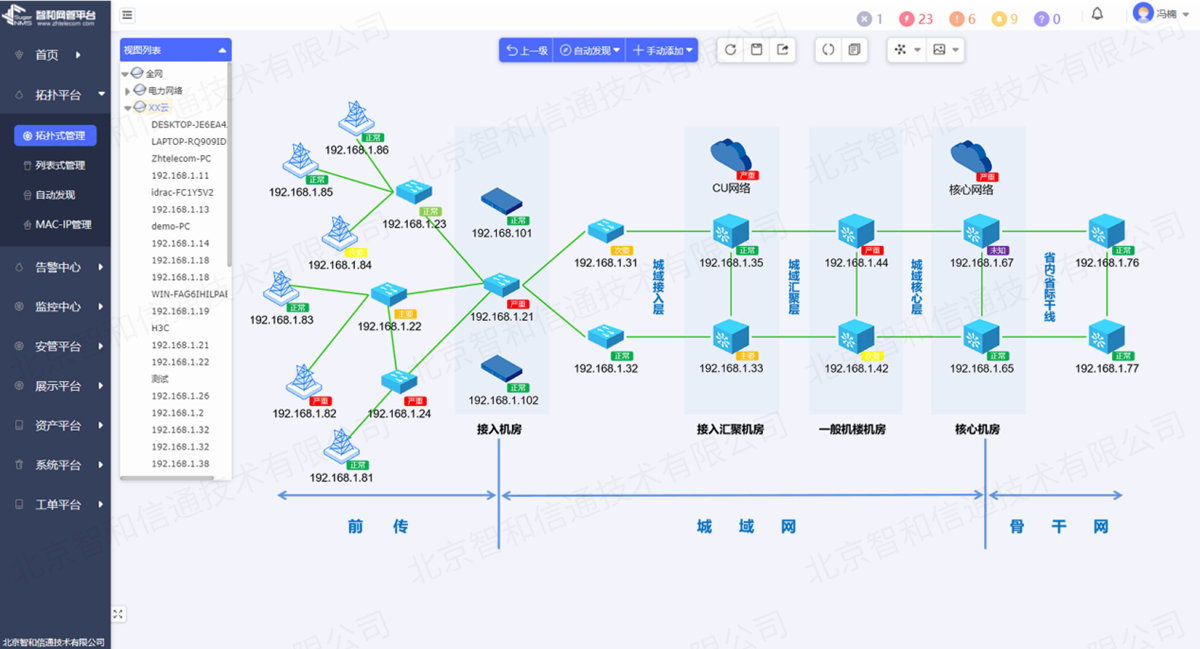Open the layout style dropdown
Image resolution: width=1200 pixels, height=649 pixels.
click(907, 50)
